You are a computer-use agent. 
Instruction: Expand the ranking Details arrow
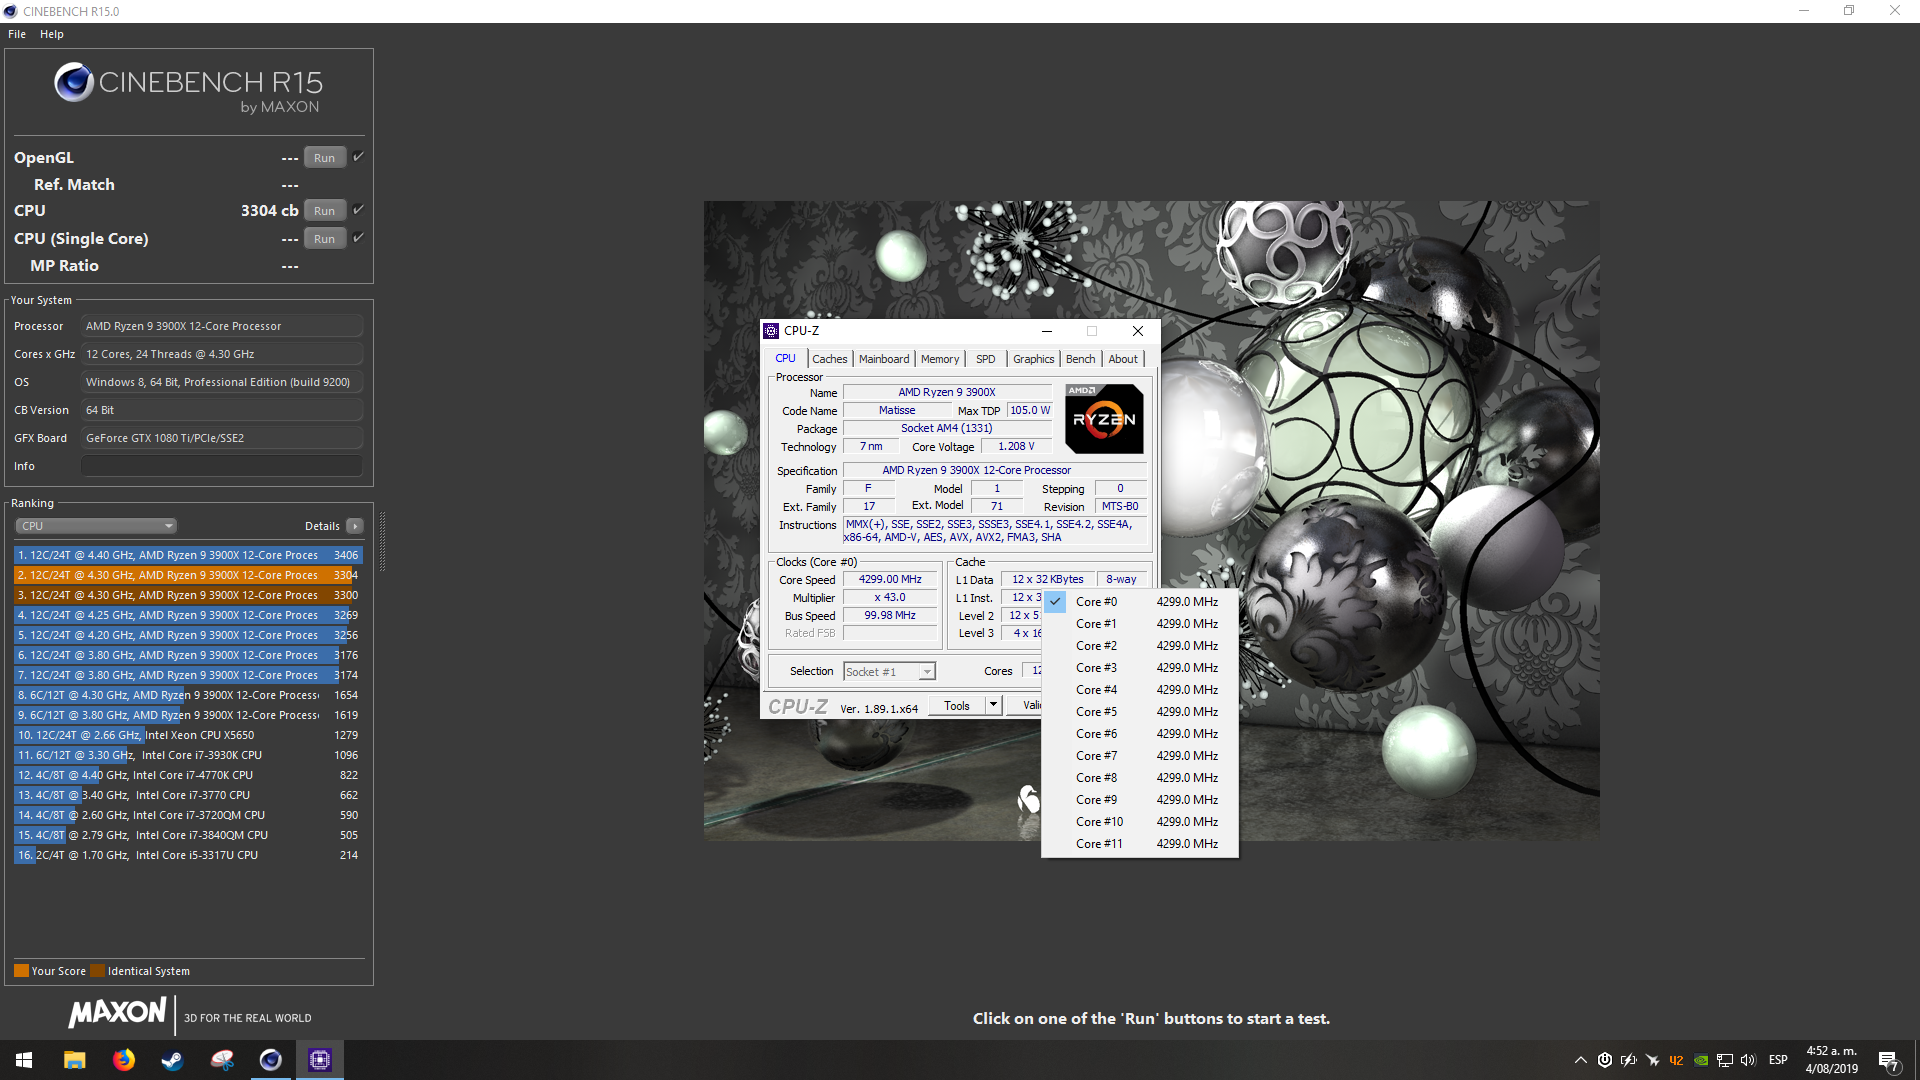pos(354,526)
